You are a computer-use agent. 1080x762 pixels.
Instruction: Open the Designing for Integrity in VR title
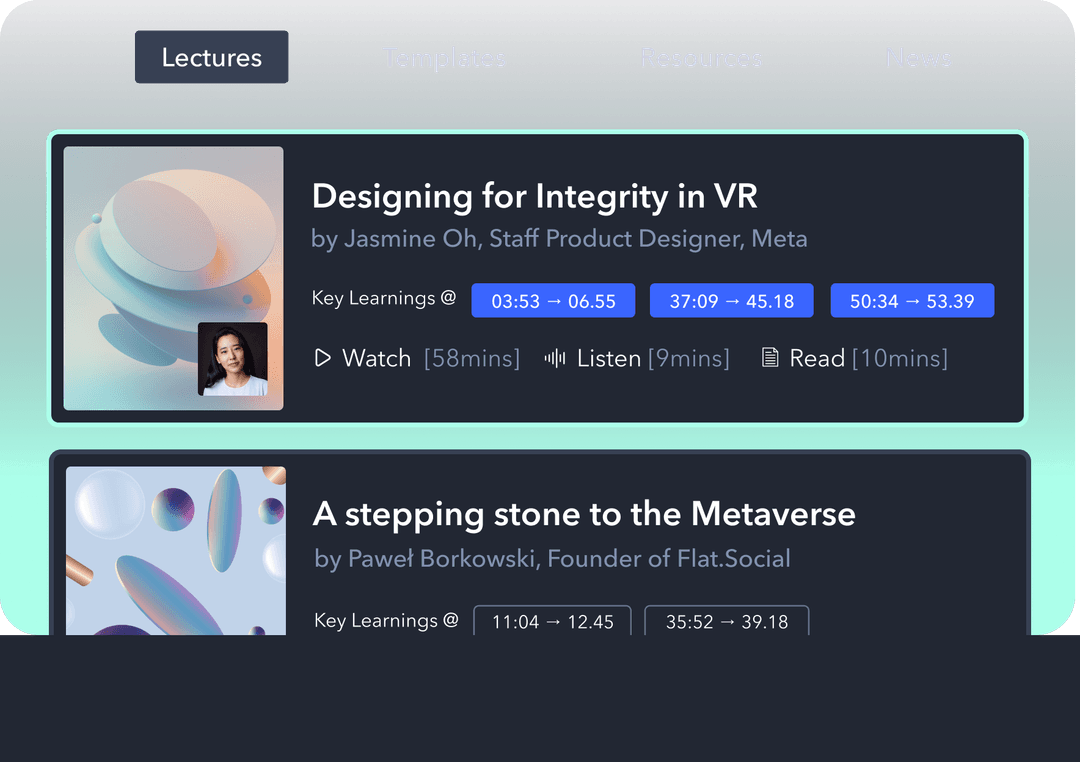coord(534,196)
